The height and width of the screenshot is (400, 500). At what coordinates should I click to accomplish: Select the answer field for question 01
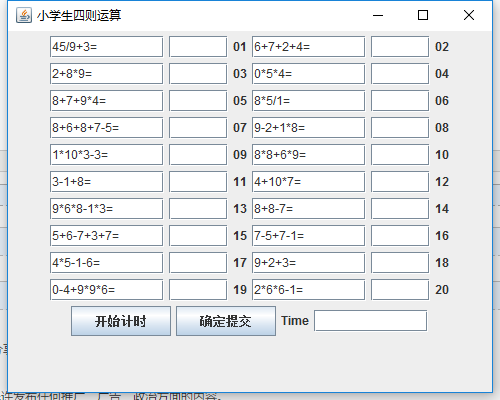(198, 47)
